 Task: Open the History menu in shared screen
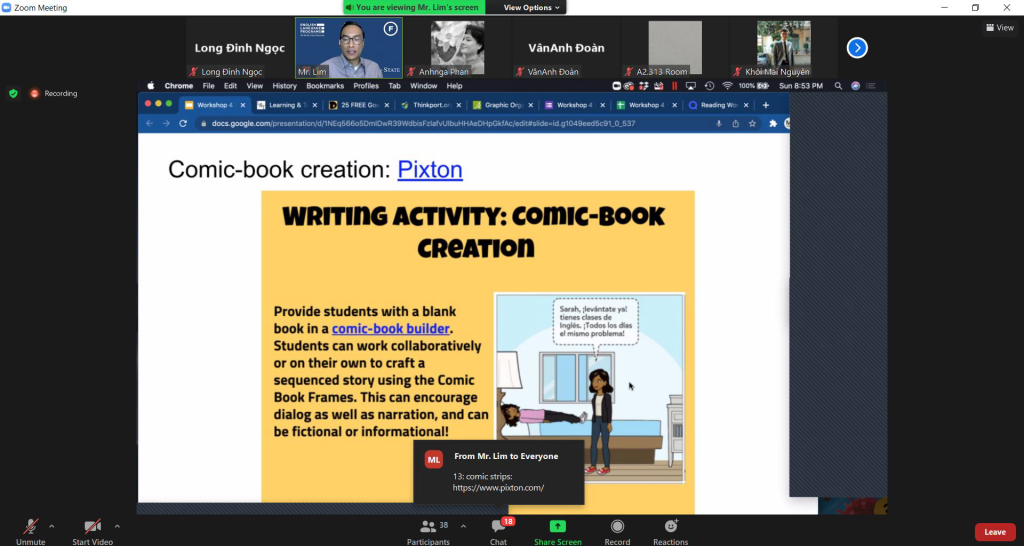pos(284,86)
